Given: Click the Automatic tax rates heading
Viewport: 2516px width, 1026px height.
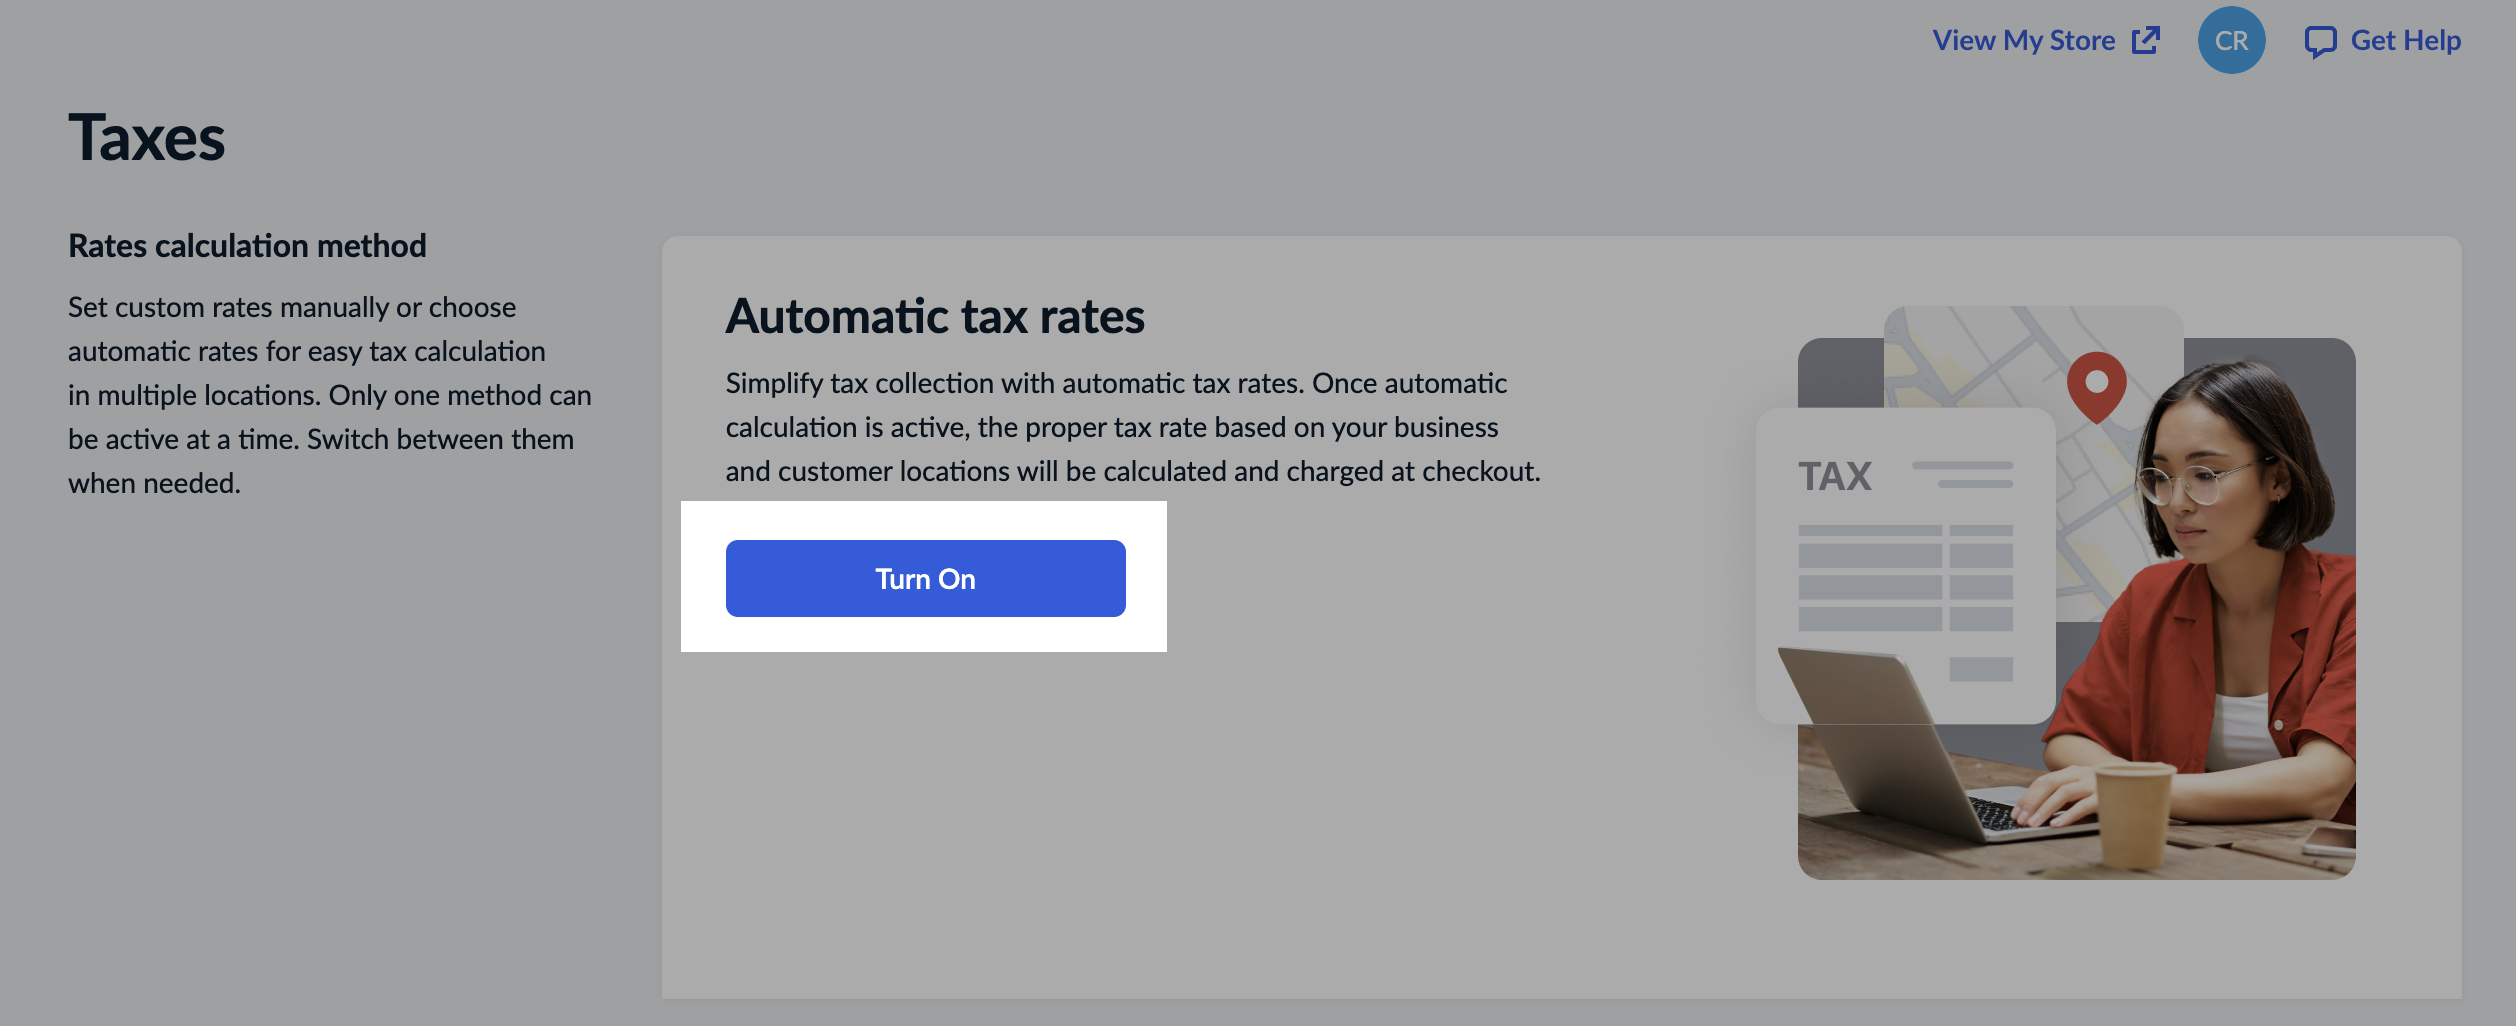Looking at the screenshot, I should 936,316.
